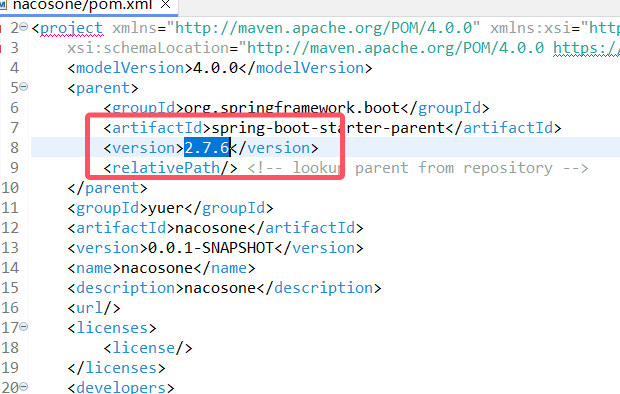Collapse the project element fold on line 2
Screen dimensions: 620x394
click(x=24, y=27)
